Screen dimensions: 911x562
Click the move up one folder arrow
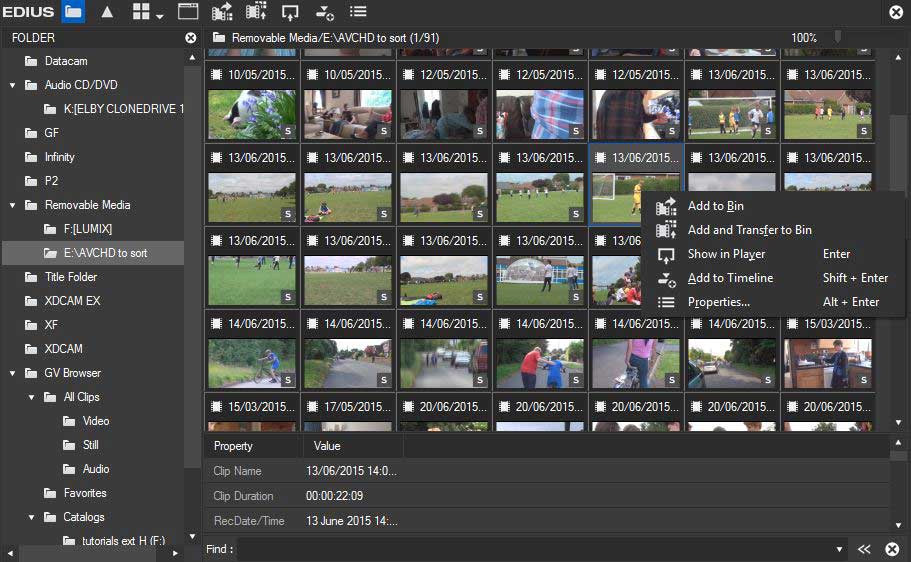(107, 12)
